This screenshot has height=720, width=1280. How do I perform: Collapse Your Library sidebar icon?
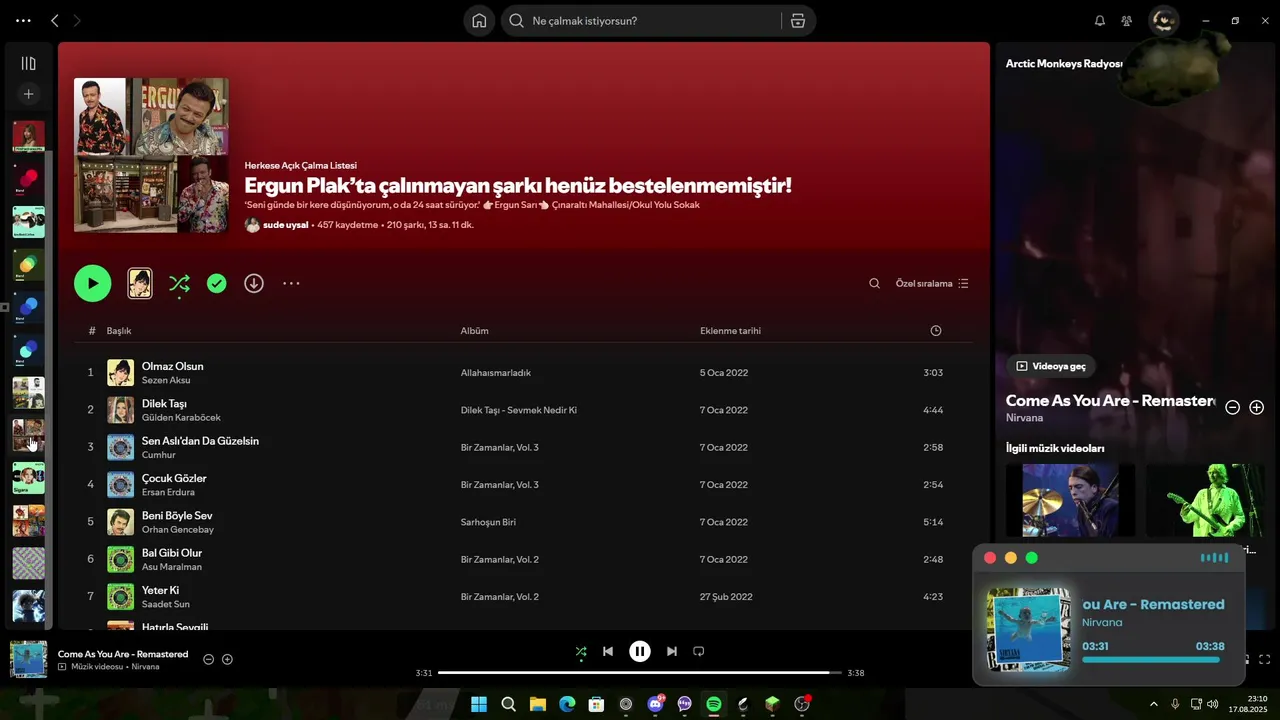pos(28,64)
